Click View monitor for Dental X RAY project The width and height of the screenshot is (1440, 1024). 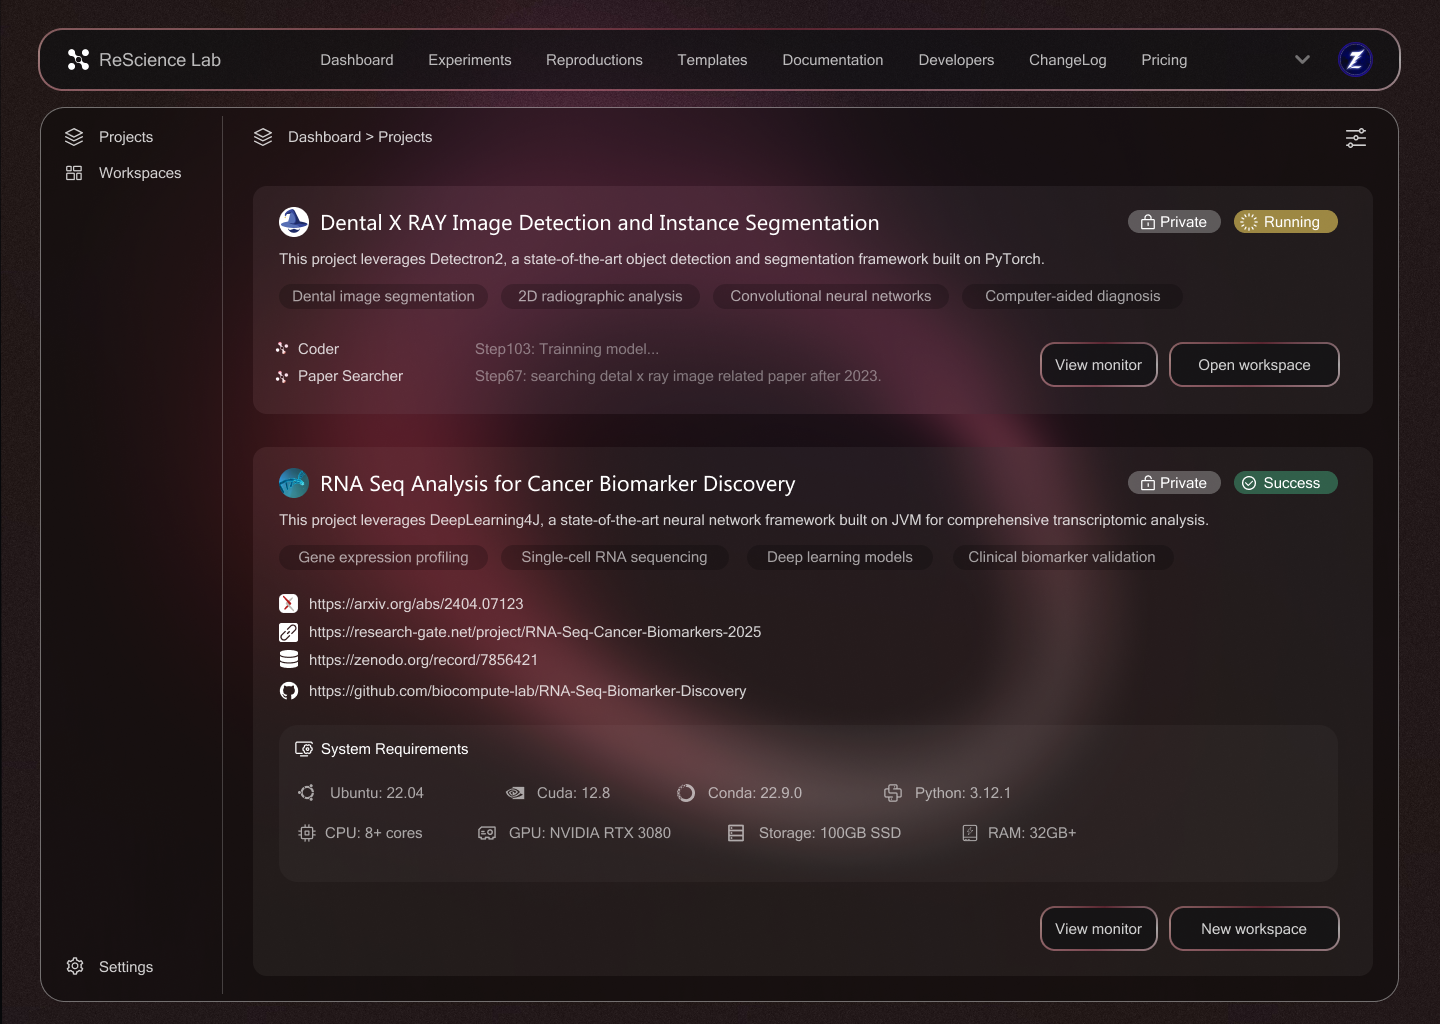pyautogui.click(x=1098, y=365)
